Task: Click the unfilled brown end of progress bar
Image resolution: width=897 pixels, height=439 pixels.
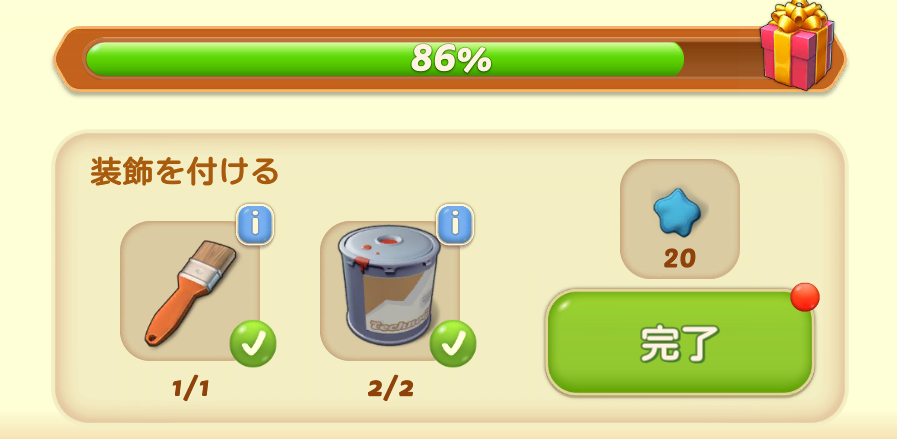Action: [722, 58]
